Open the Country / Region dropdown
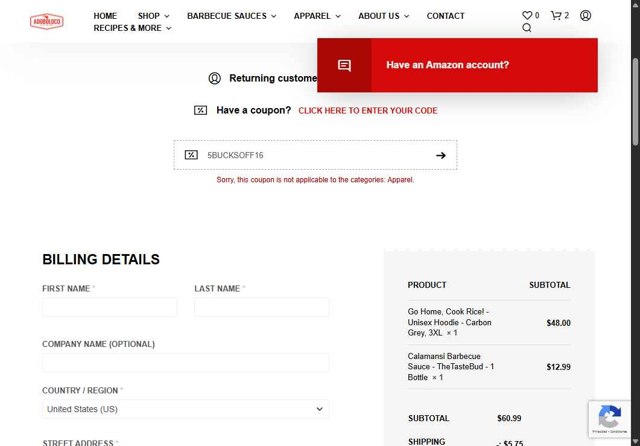 pos(186,409)
